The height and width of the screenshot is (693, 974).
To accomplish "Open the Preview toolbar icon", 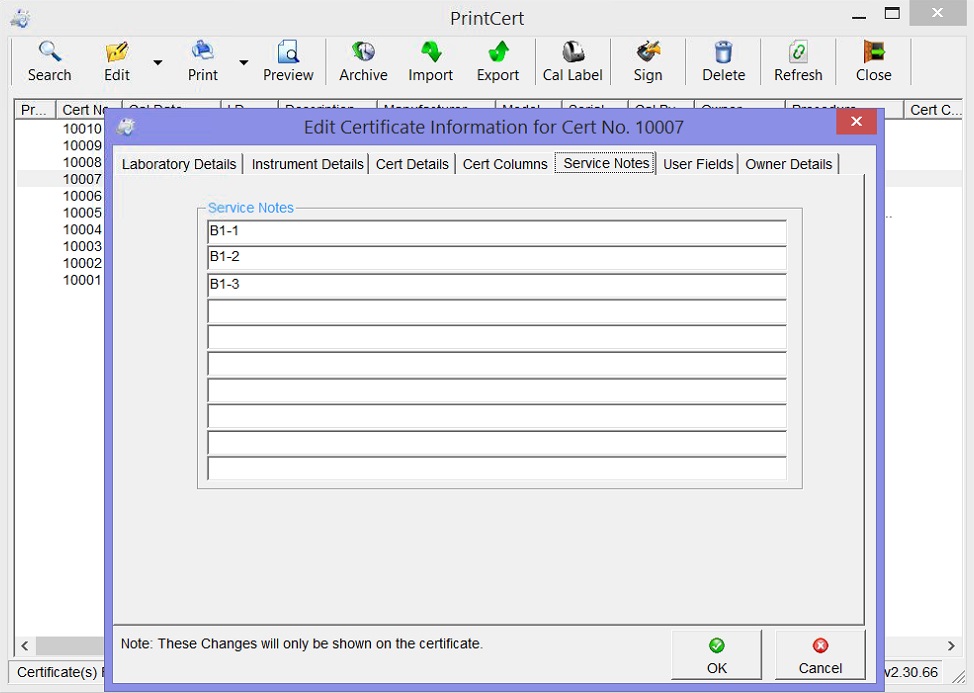I will (x=288, y=62).
